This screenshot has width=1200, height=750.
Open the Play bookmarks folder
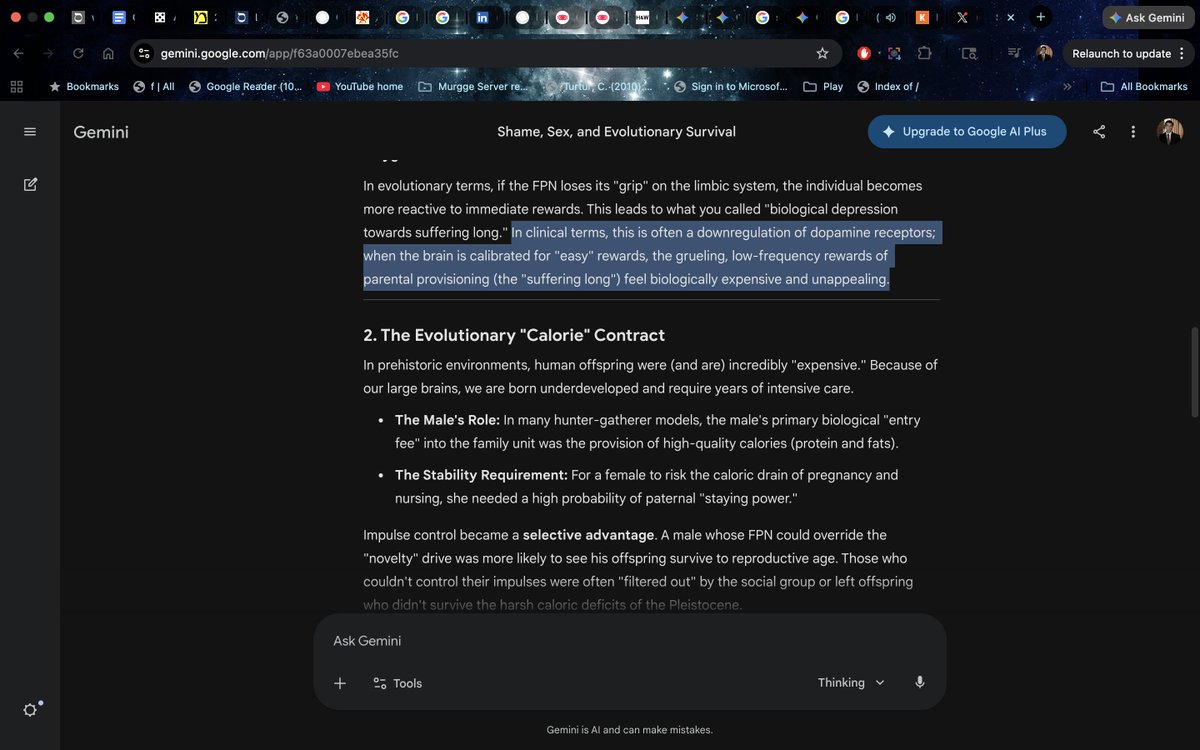coord(823,87)
